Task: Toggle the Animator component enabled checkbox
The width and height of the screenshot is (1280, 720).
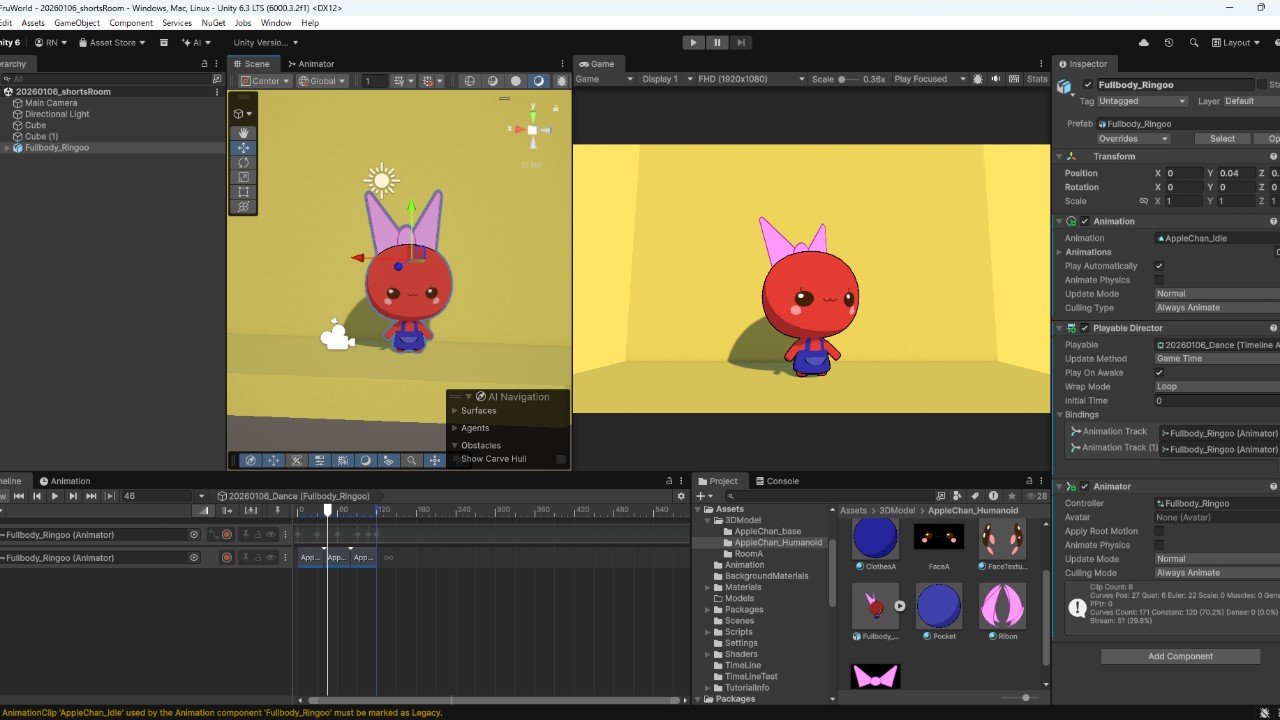Action: (x=1084, y=487)
